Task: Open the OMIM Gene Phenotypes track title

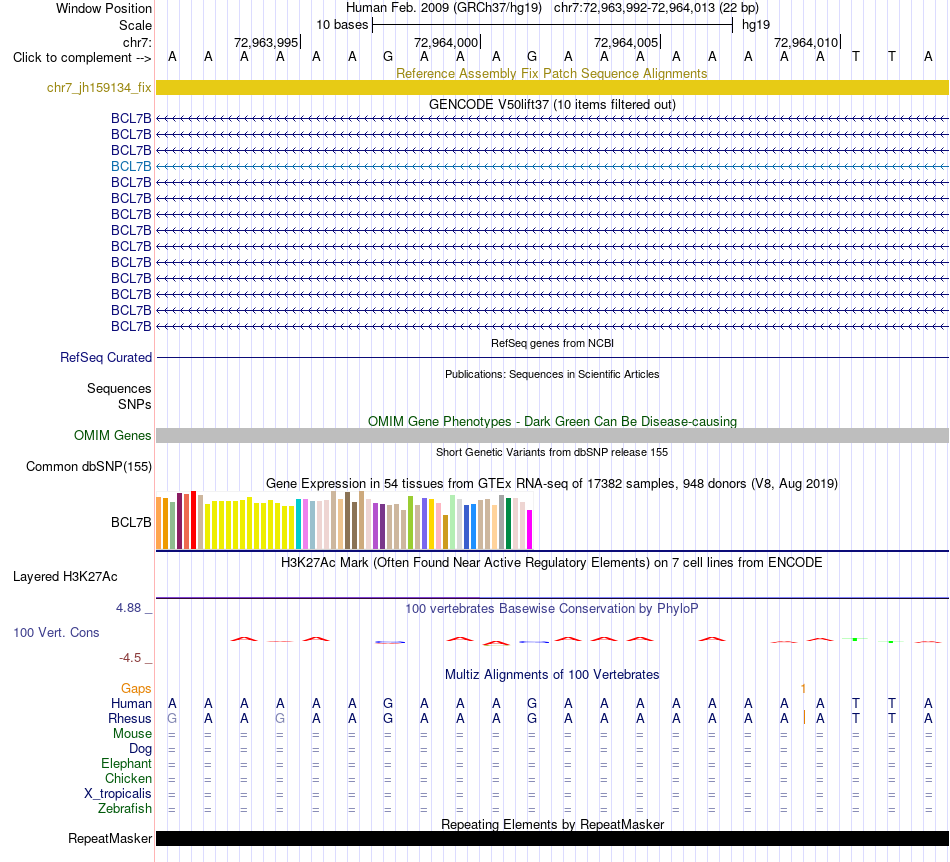Action: [x=552, y=421]
